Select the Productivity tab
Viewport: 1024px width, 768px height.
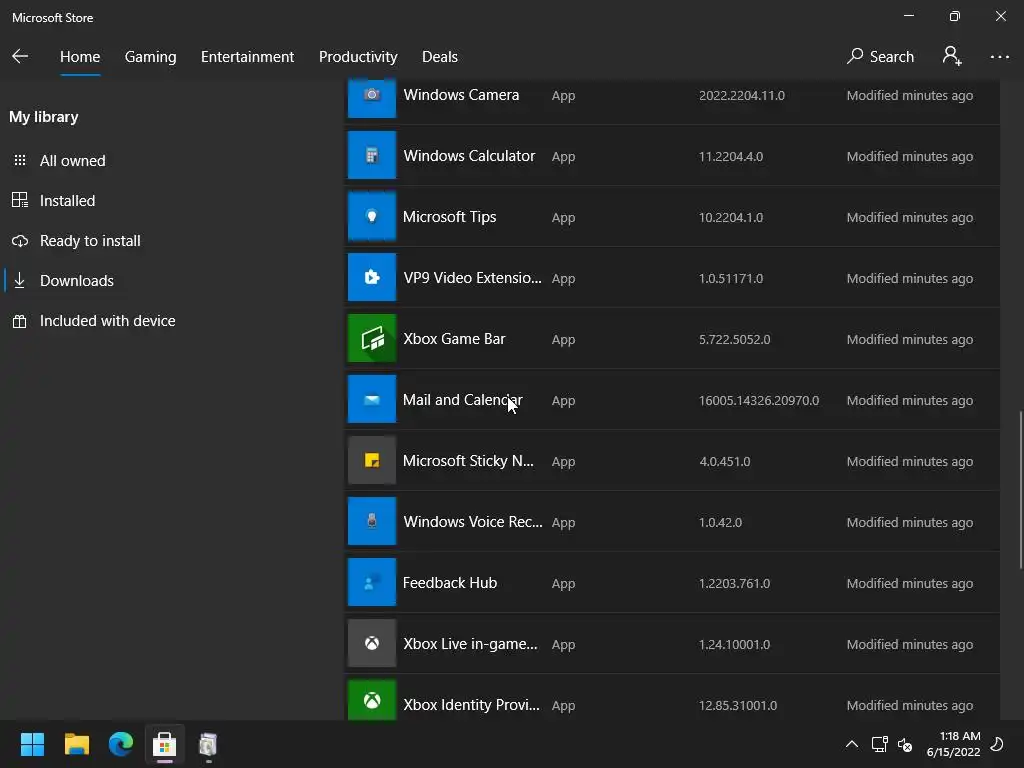click(x=358, y=57)
